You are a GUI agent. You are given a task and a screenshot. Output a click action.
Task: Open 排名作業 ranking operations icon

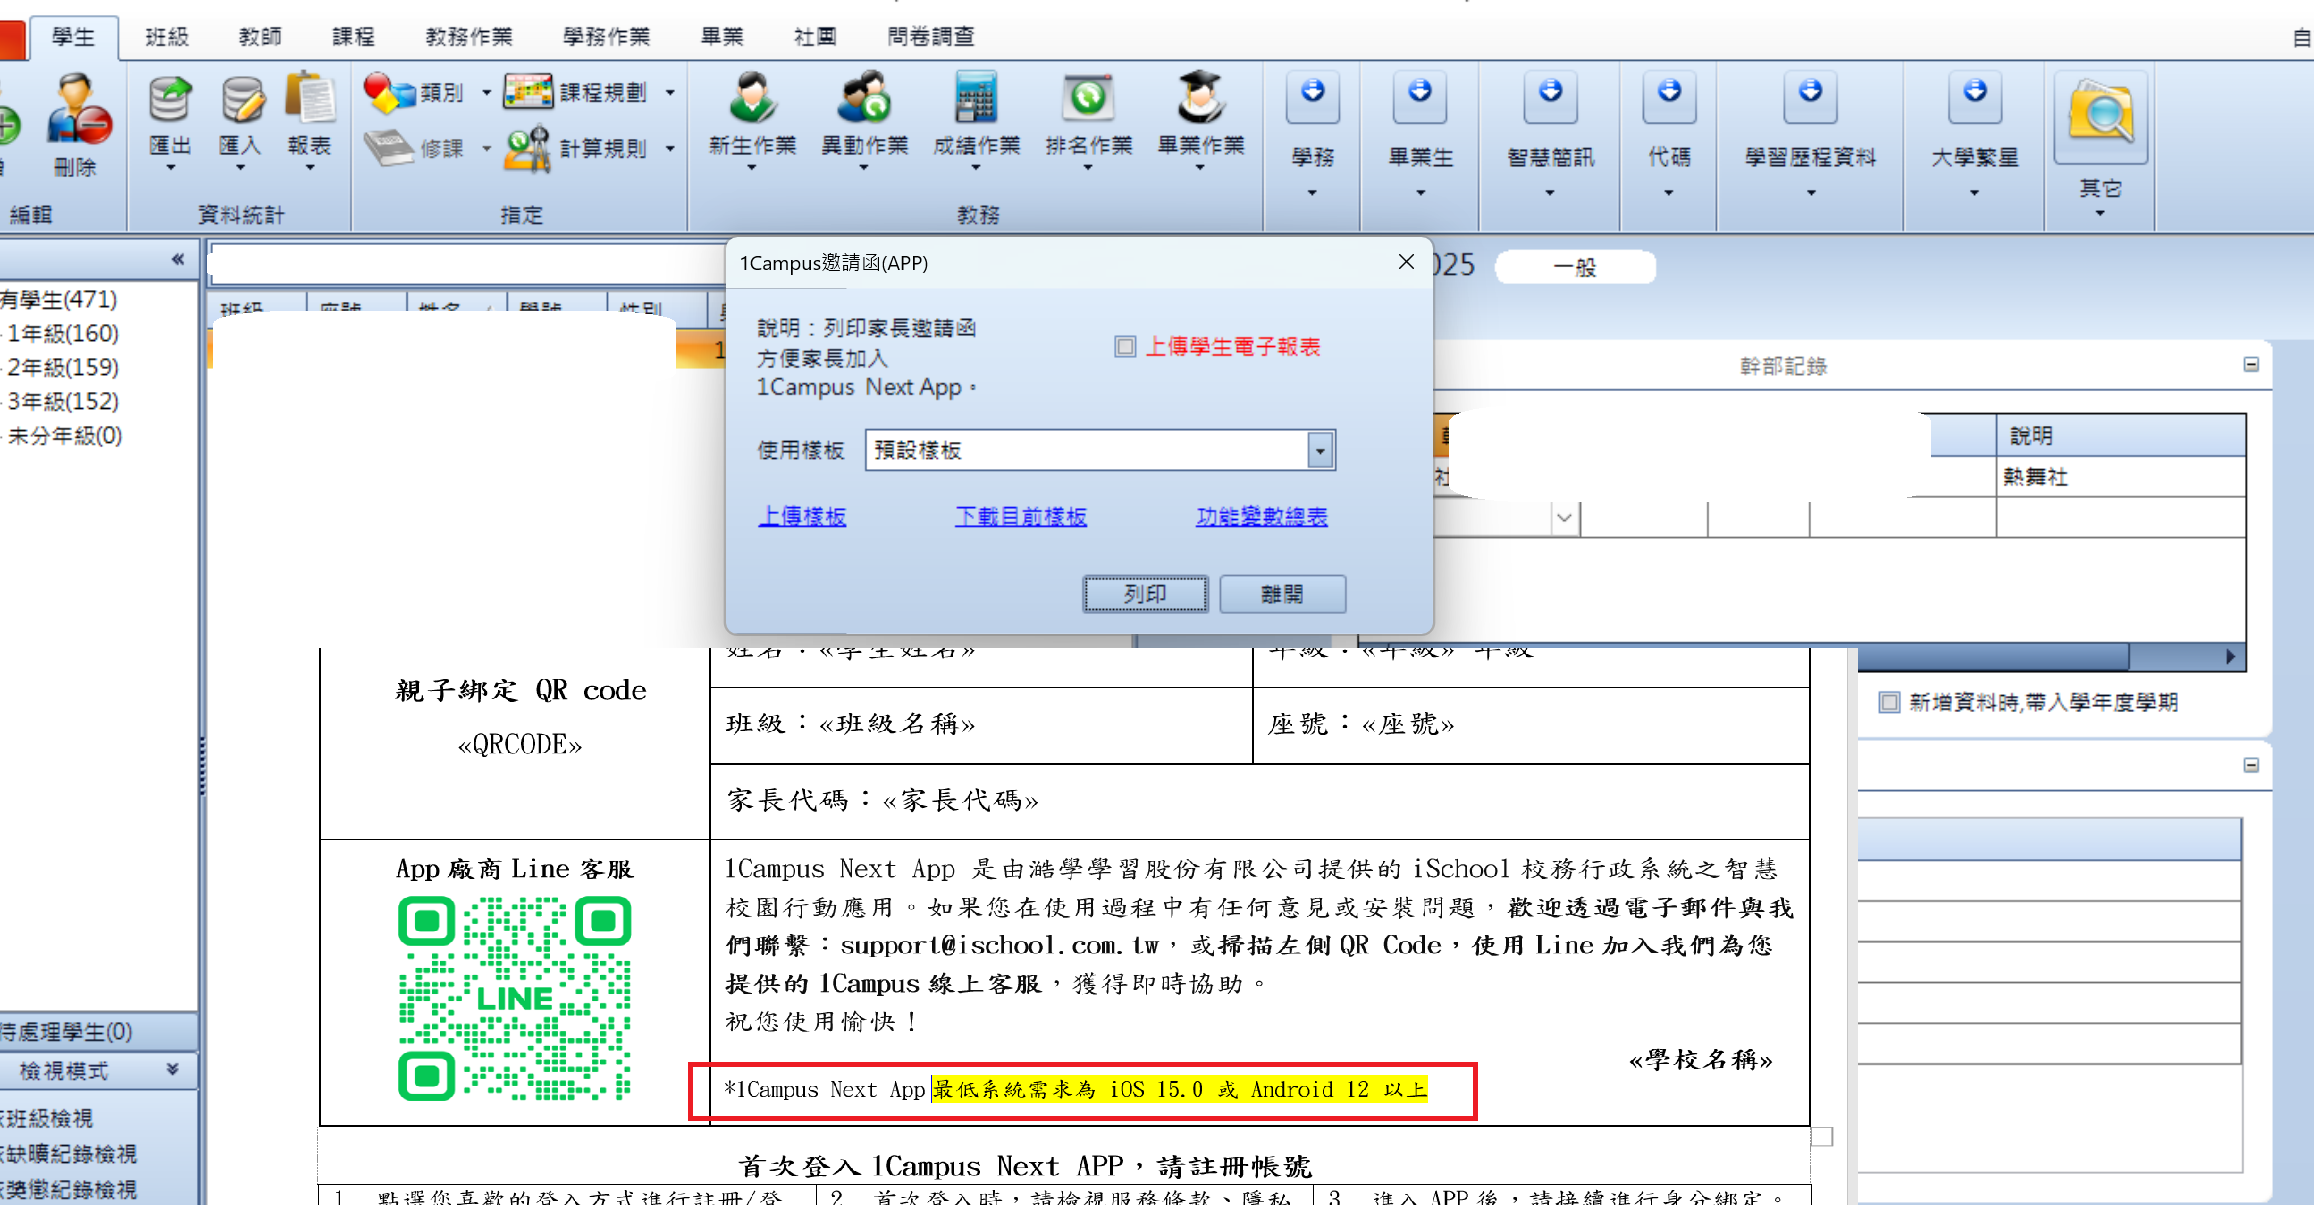(1089, 97)
